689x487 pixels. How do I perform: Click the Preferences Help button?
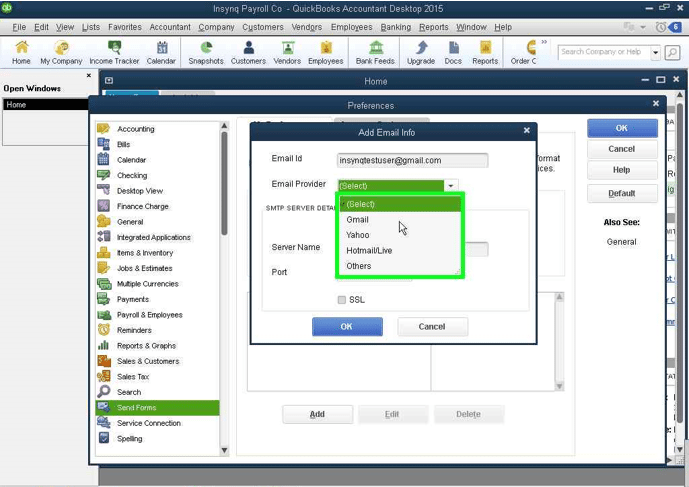622,170
